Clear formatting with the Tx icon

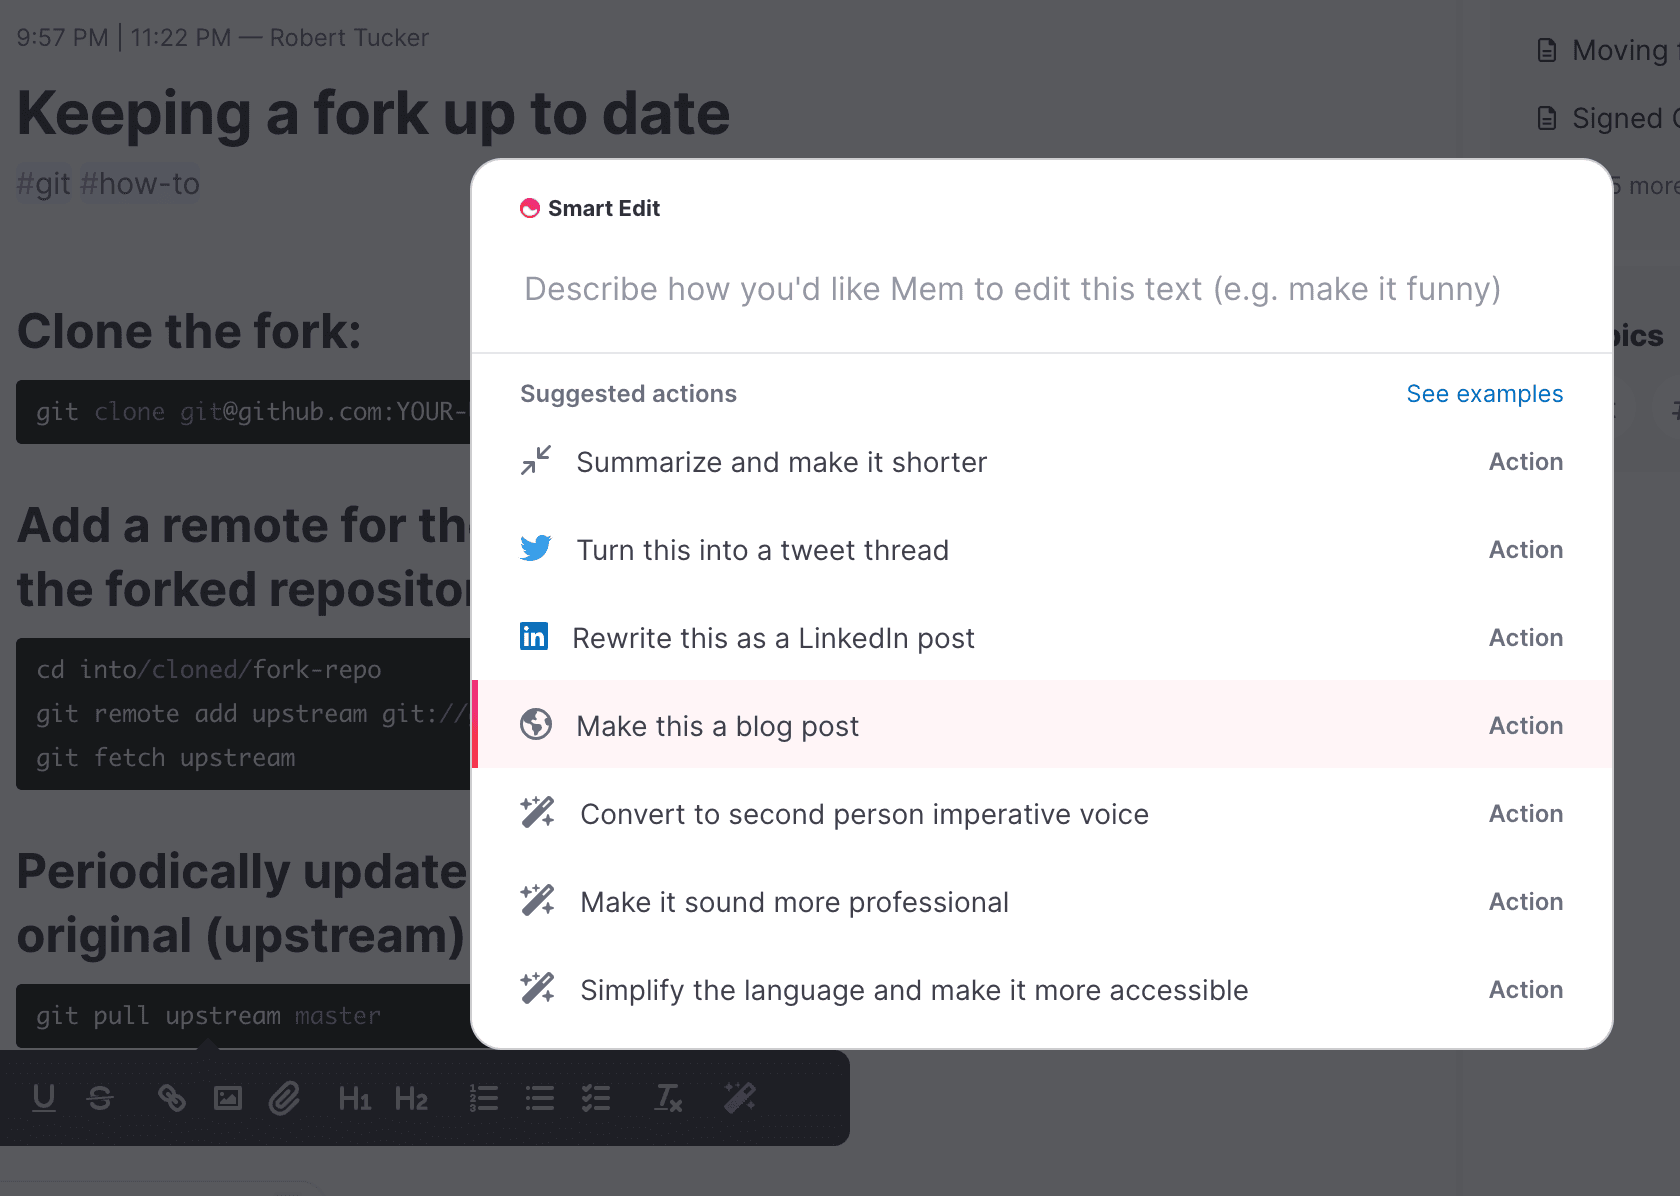(668, 1098)
